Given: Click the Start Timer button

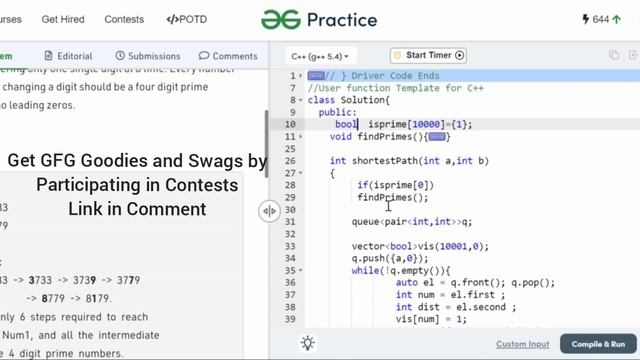Looking at the screenshot, I should (428, 56).
